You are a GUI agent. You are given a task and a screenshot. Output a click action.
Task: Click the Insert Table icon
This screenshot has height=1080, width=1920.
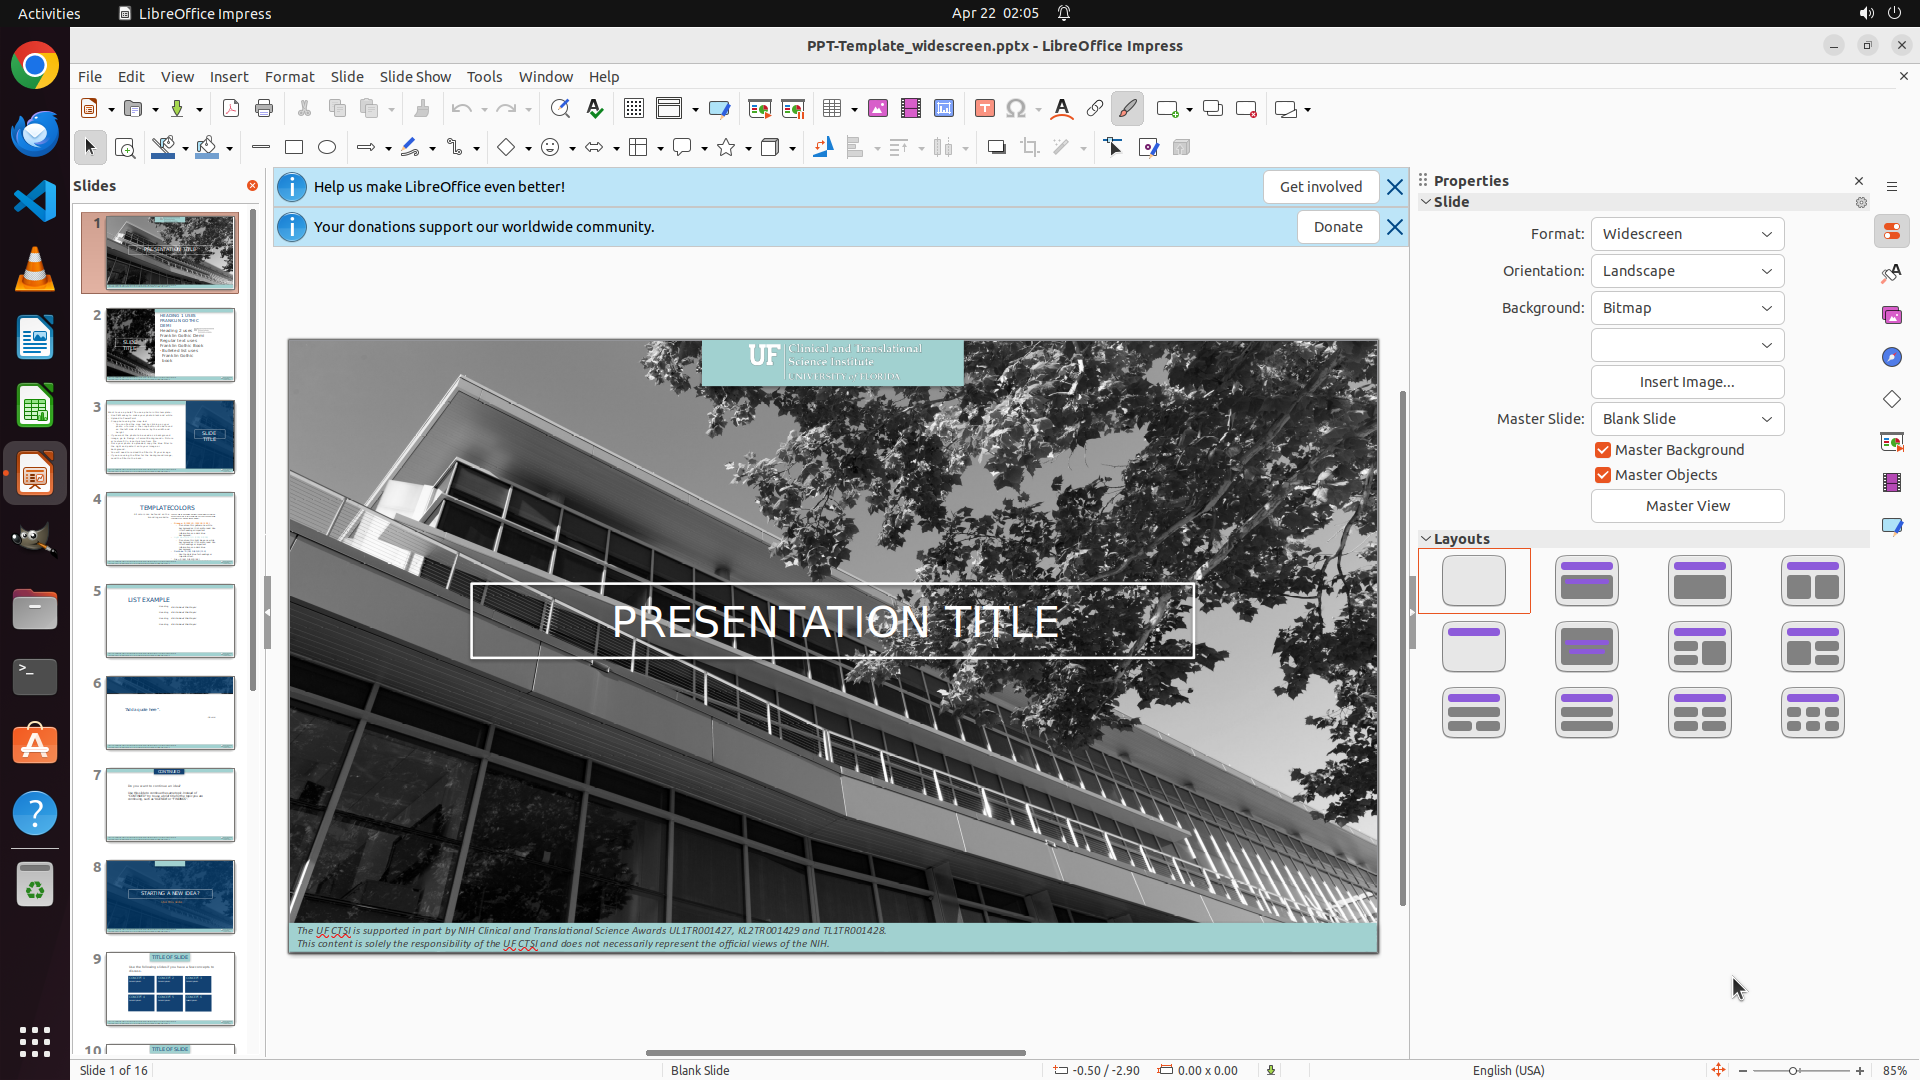pyautogui.click(x=831, y=109)
